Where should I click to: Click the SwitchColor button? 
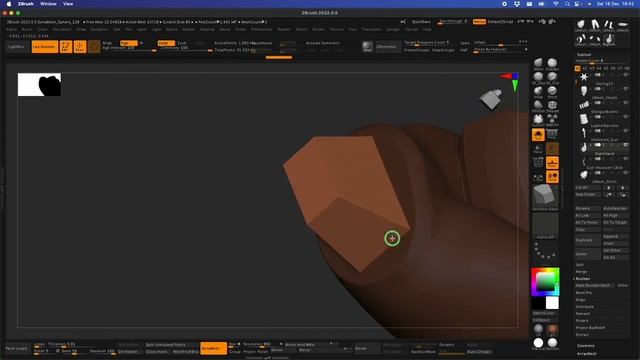tap(544, 313)
